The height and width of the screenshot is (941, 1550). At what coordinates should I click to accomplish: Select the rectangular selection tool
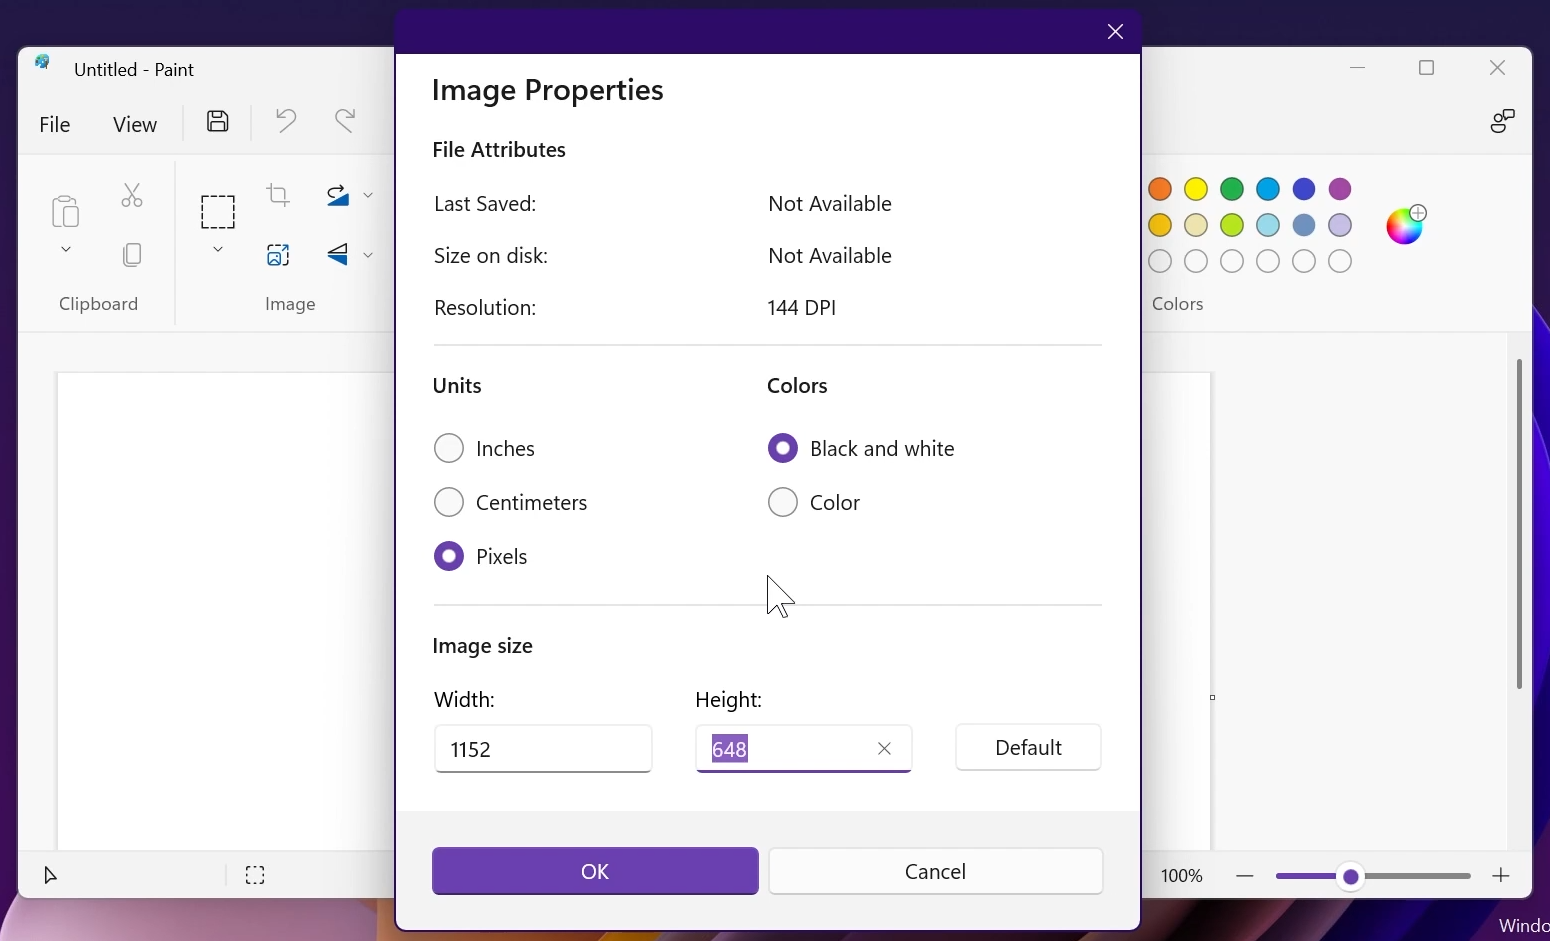coord(218,210)
